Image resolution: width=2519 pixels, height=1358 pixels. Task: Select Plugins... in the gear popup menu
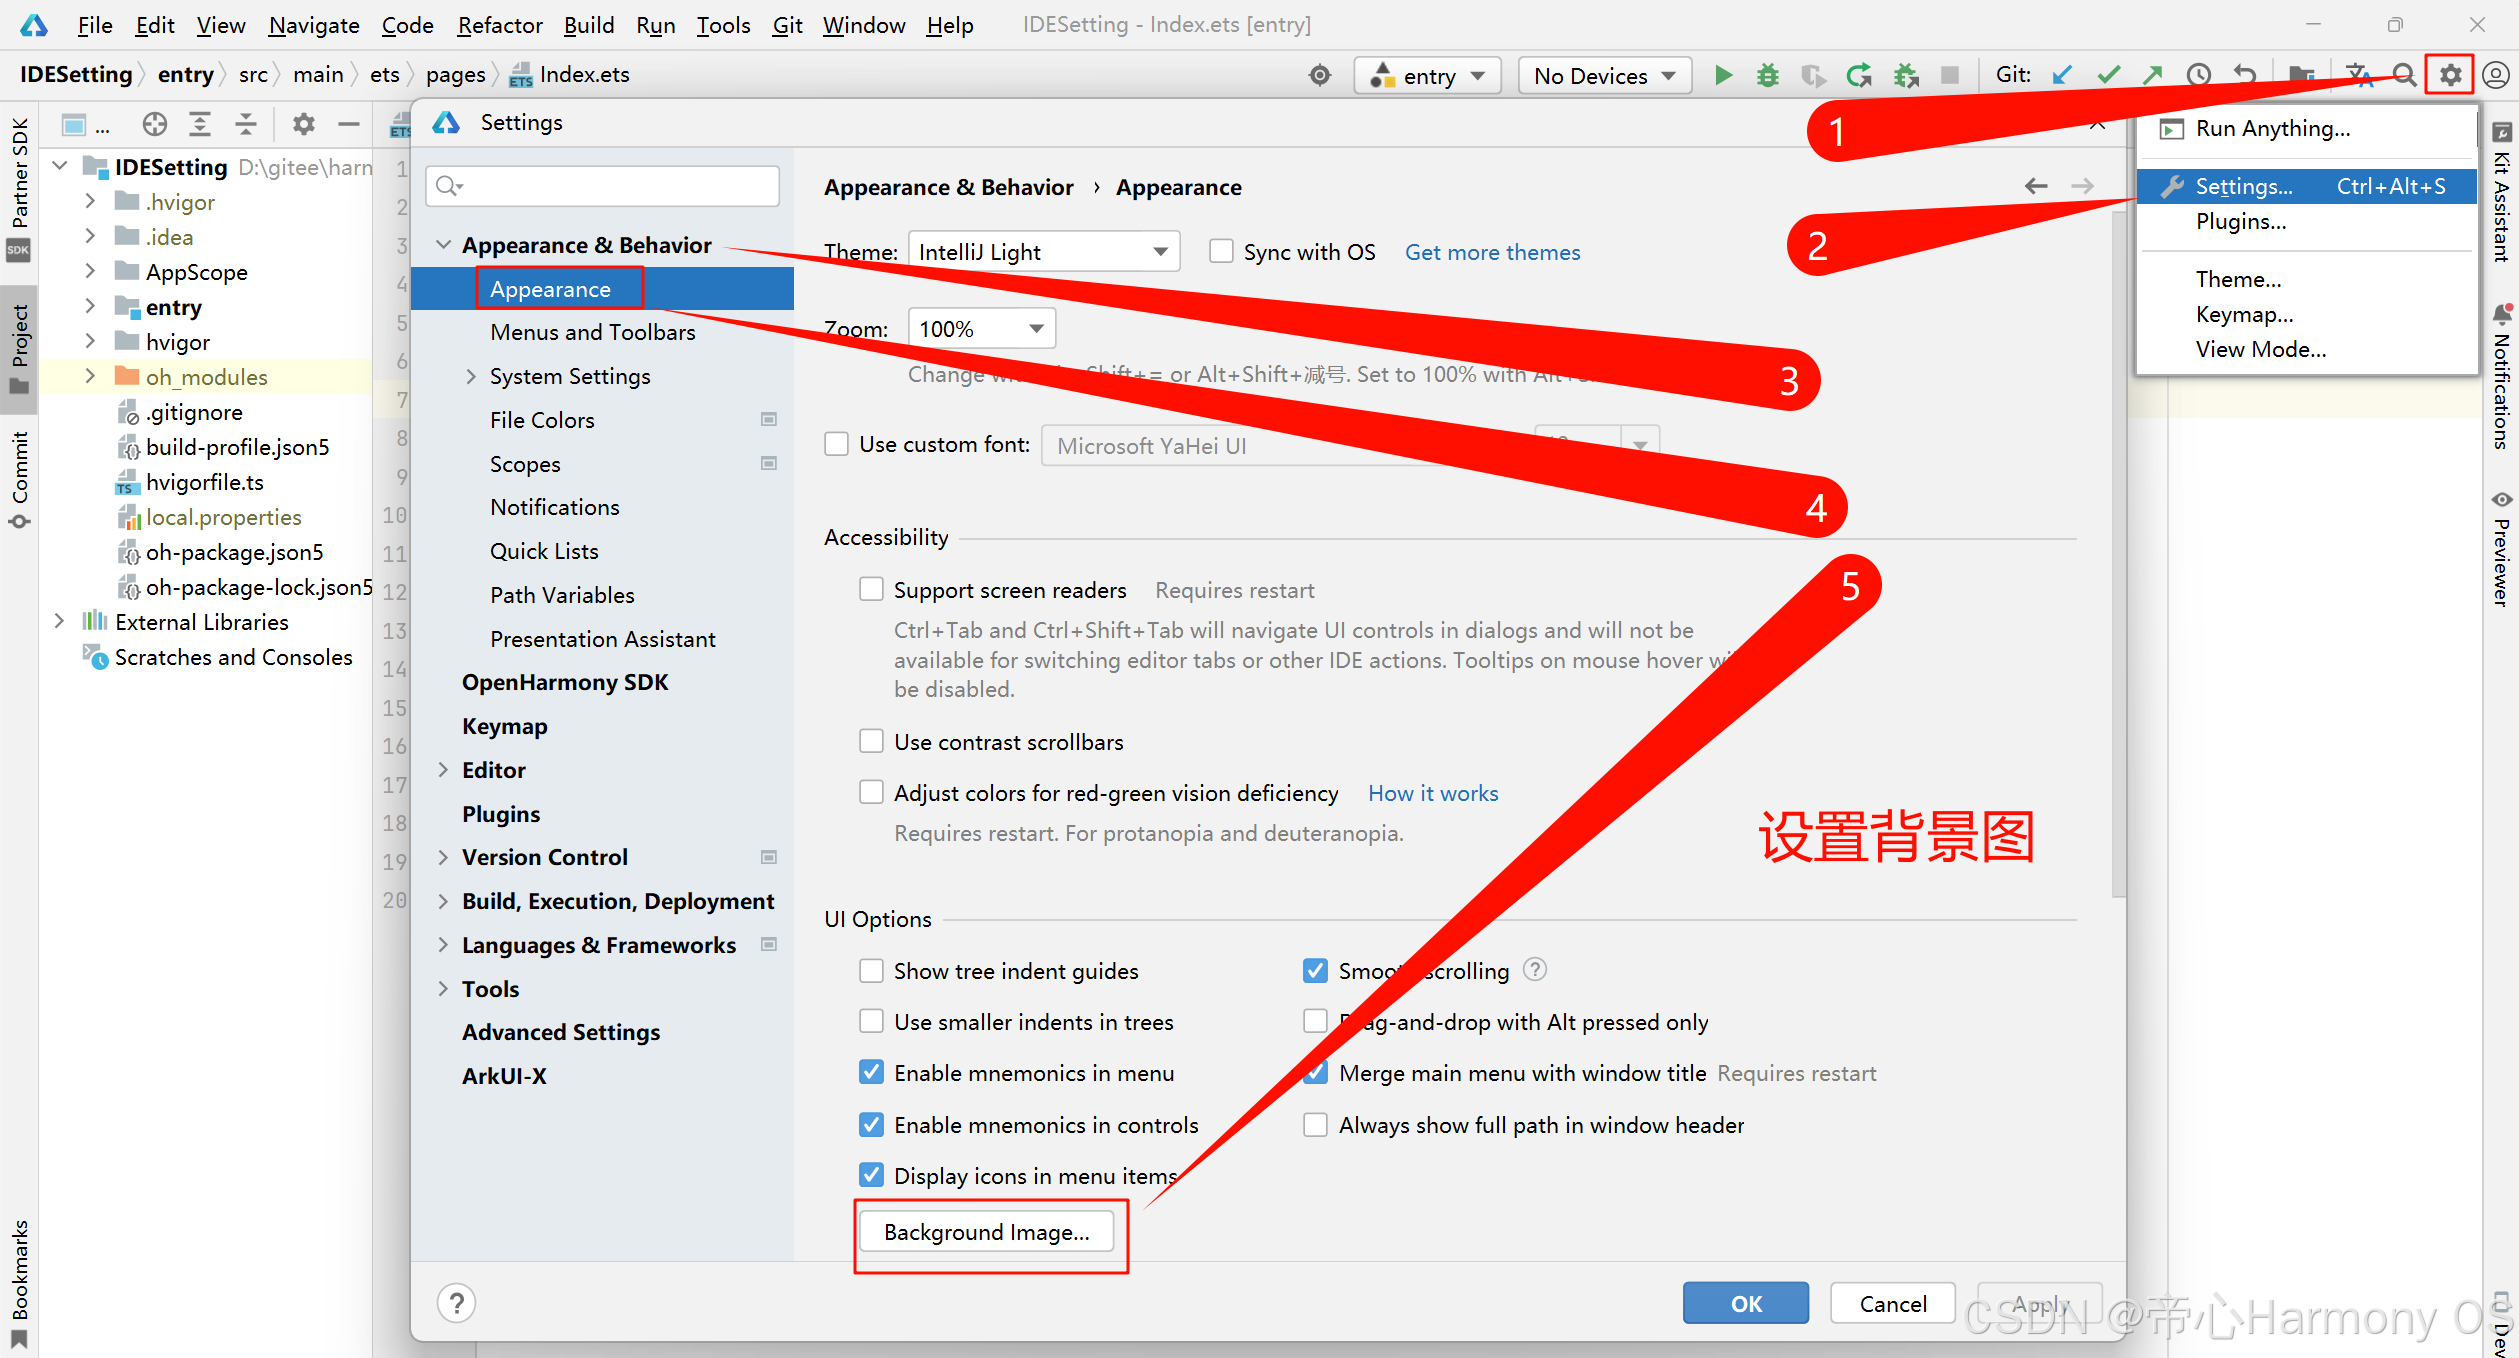(x=2240, y=222)
